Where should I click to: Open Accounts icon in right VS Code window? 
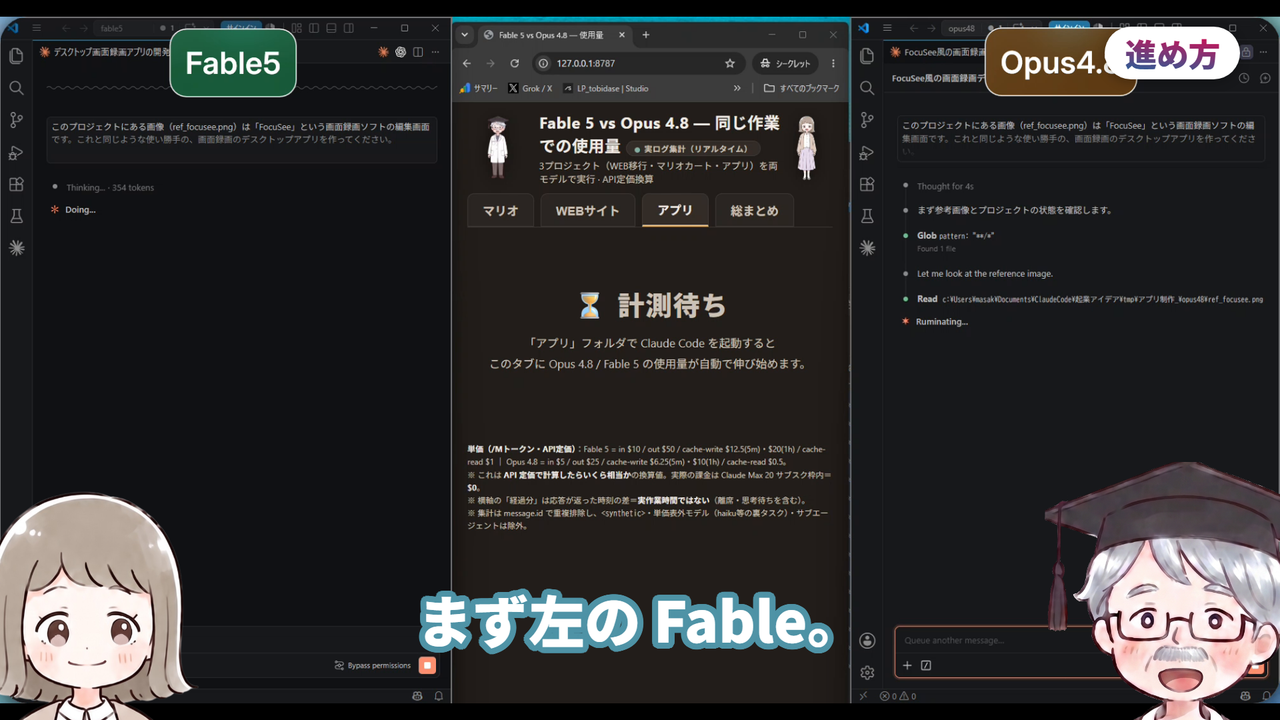click(x=867, y=640)
